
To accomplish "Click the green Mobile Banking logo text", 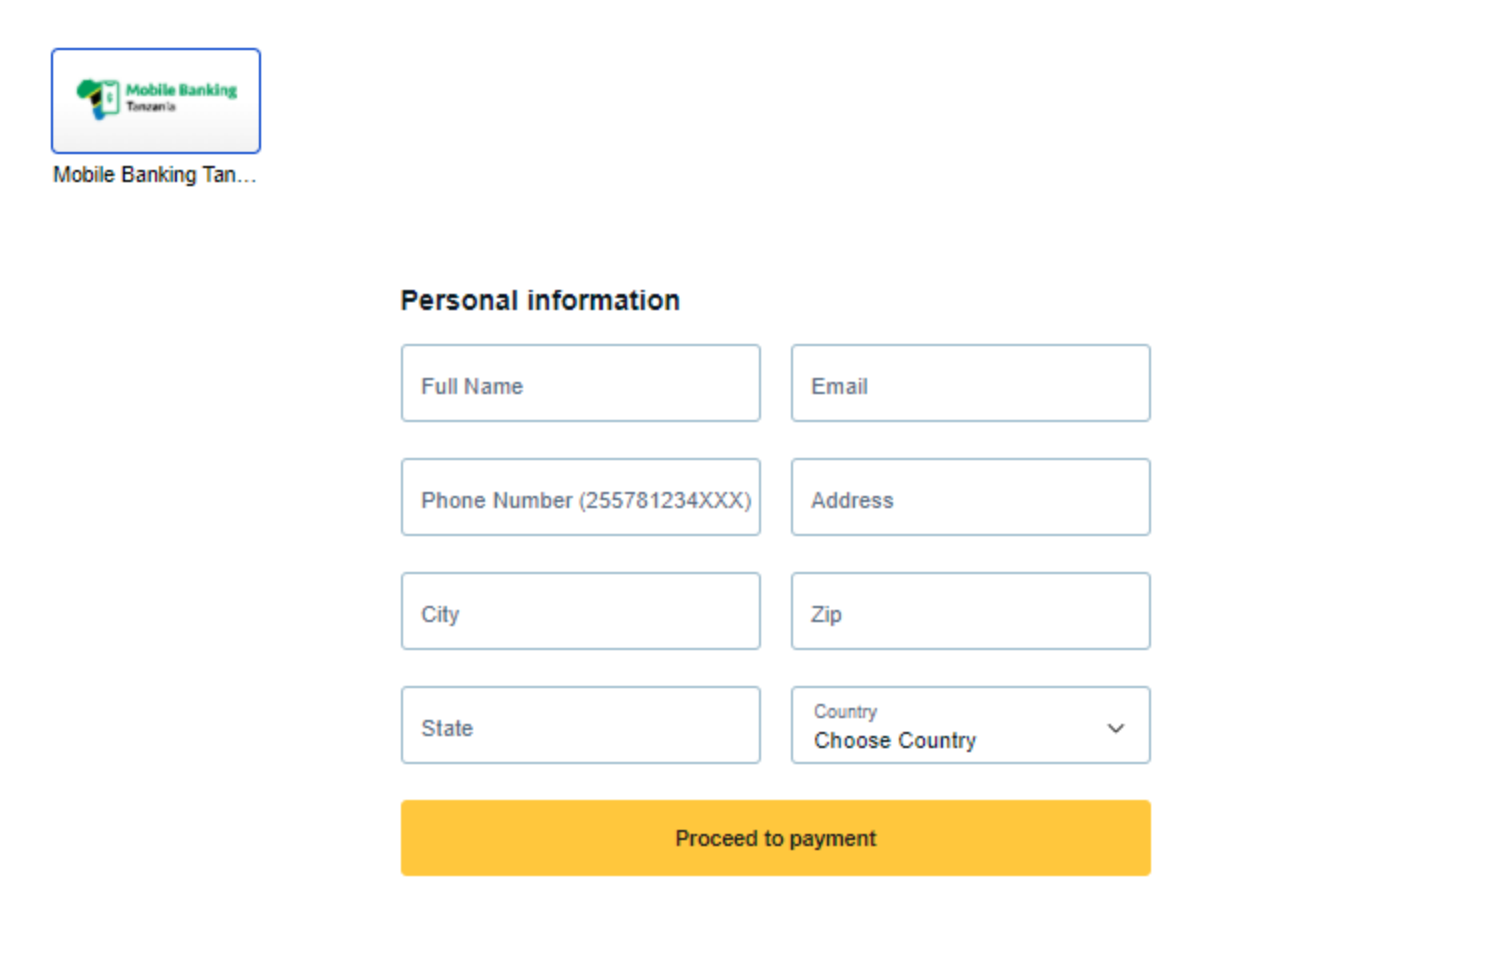I will pos(181,90).
